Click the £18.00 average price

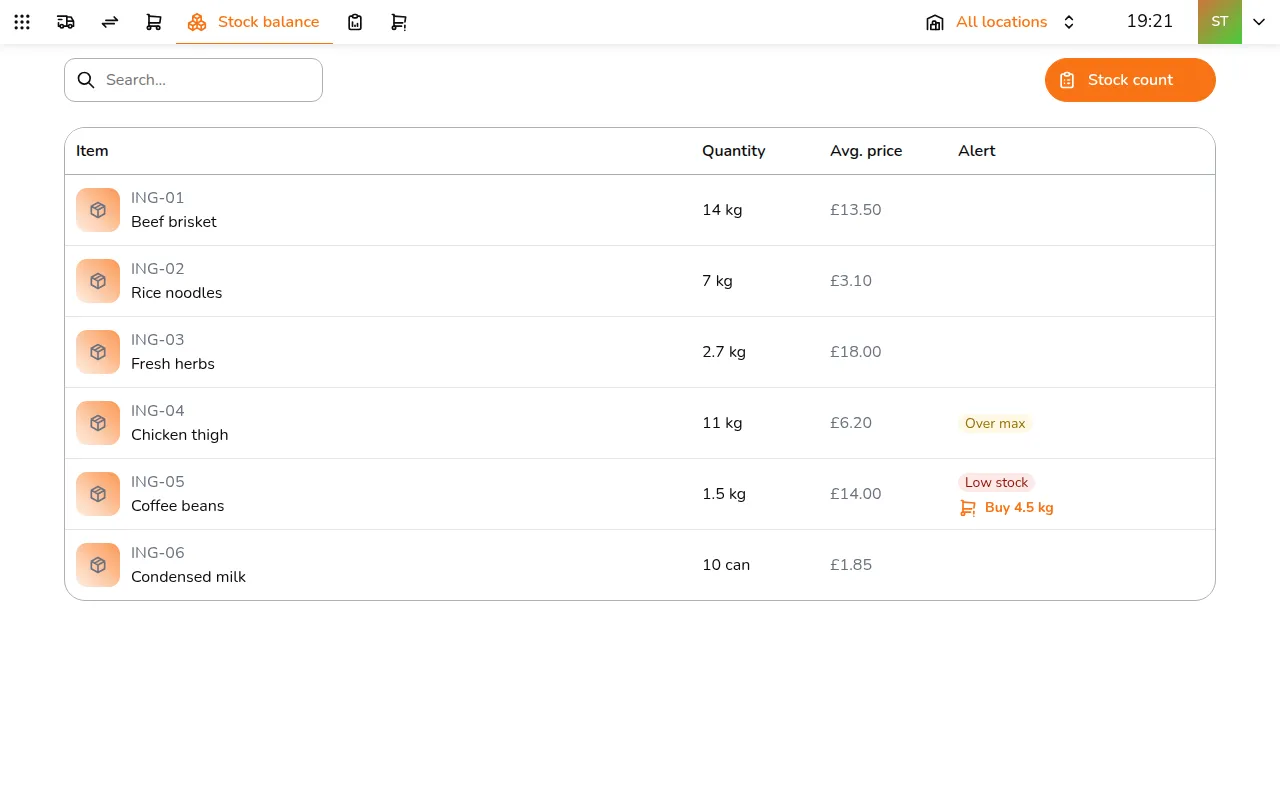pyautogui.click(x=856, y=352)
